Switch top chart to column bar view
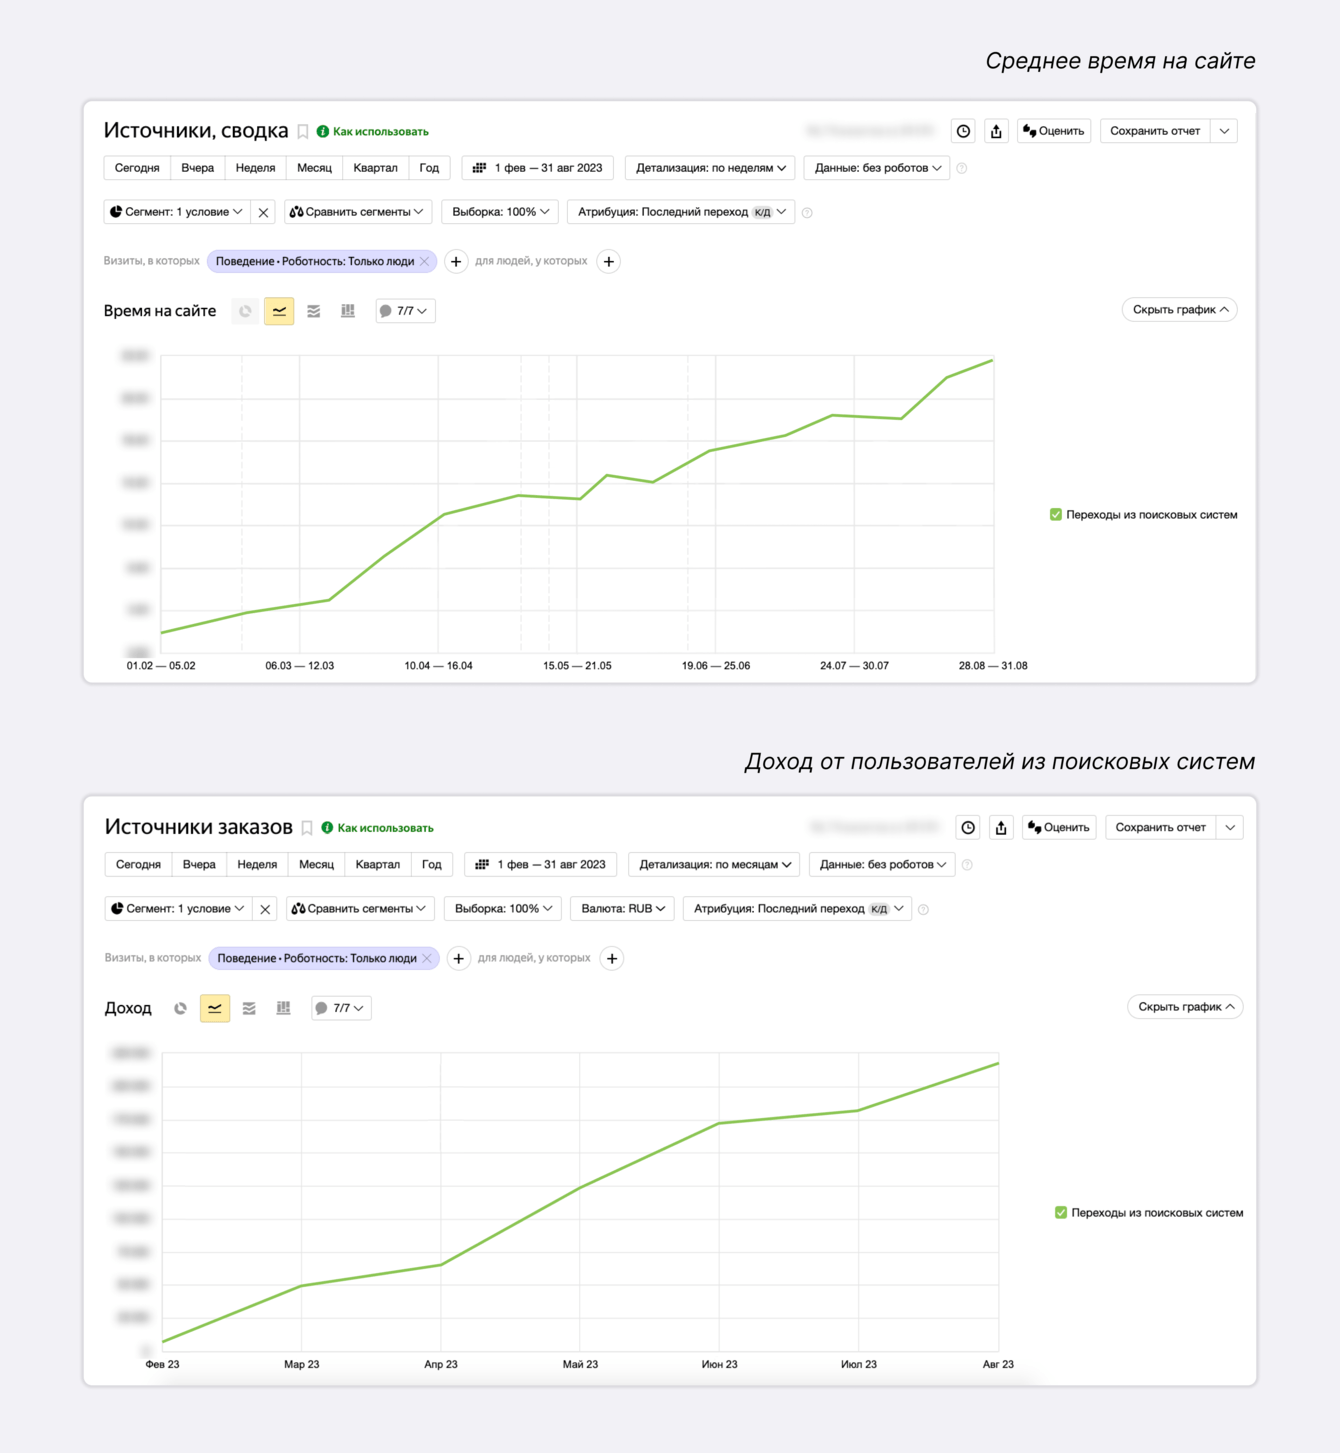The width and height of the screenshot is (1340, 1453). [x=348, y=311]
